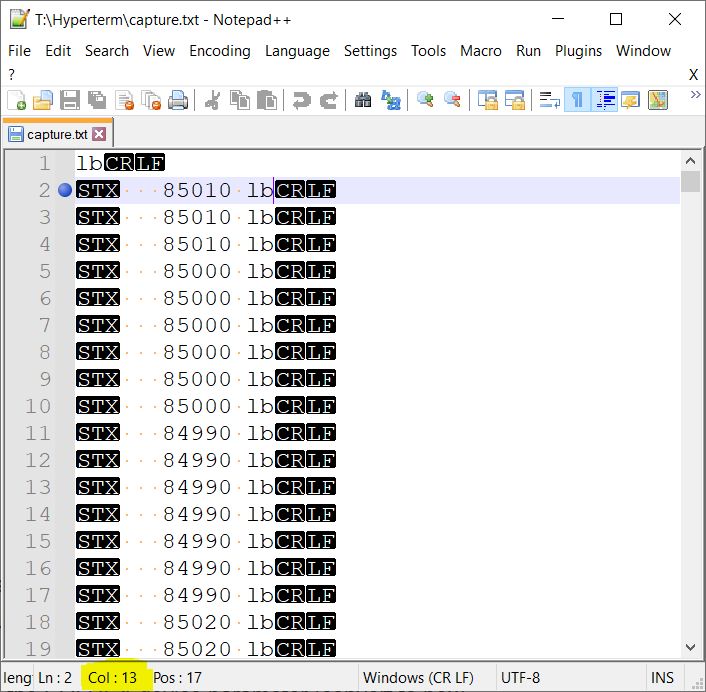The image size is (706, 692).
Task: Zoom out with magnifier minus icon
Action: pos(452,100)
